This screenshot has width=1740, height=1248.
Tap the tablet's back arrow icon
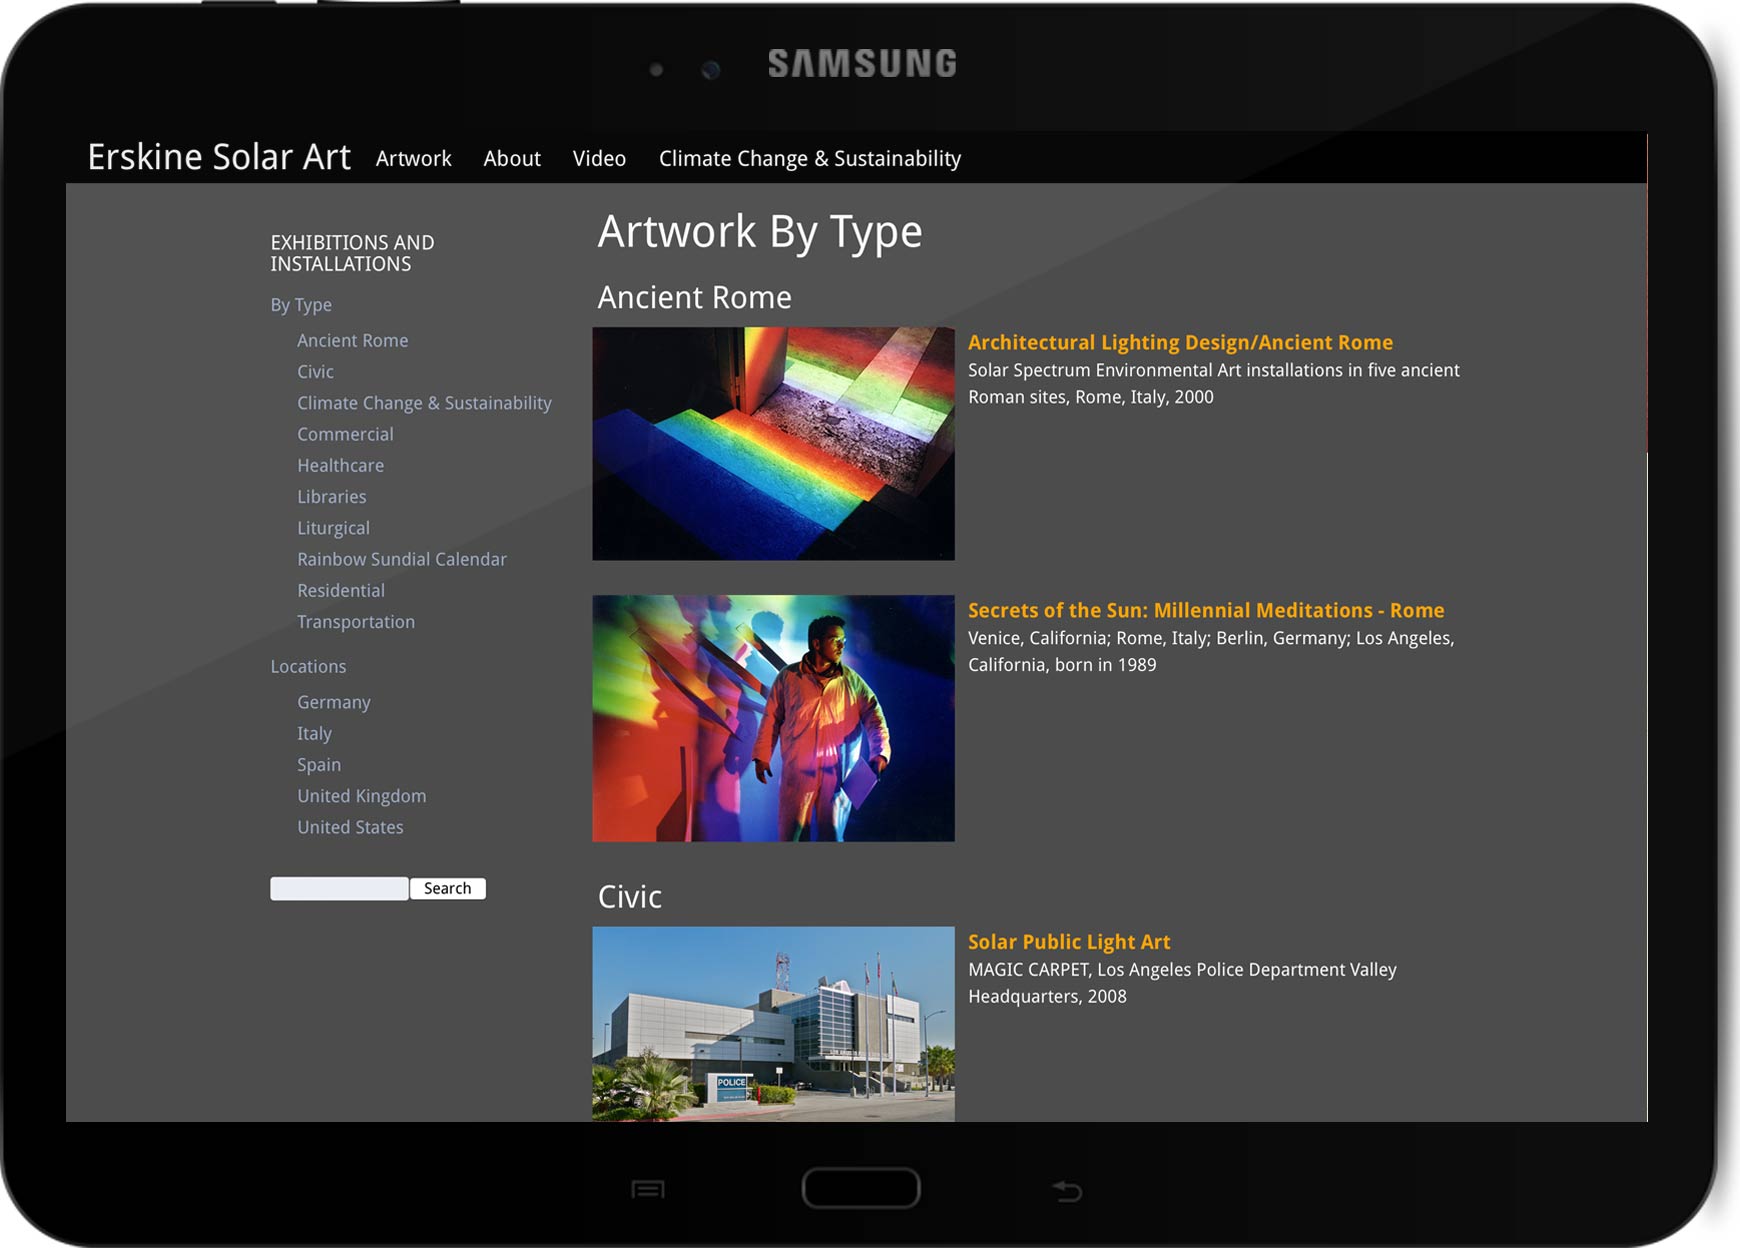coord(1067,1190)
